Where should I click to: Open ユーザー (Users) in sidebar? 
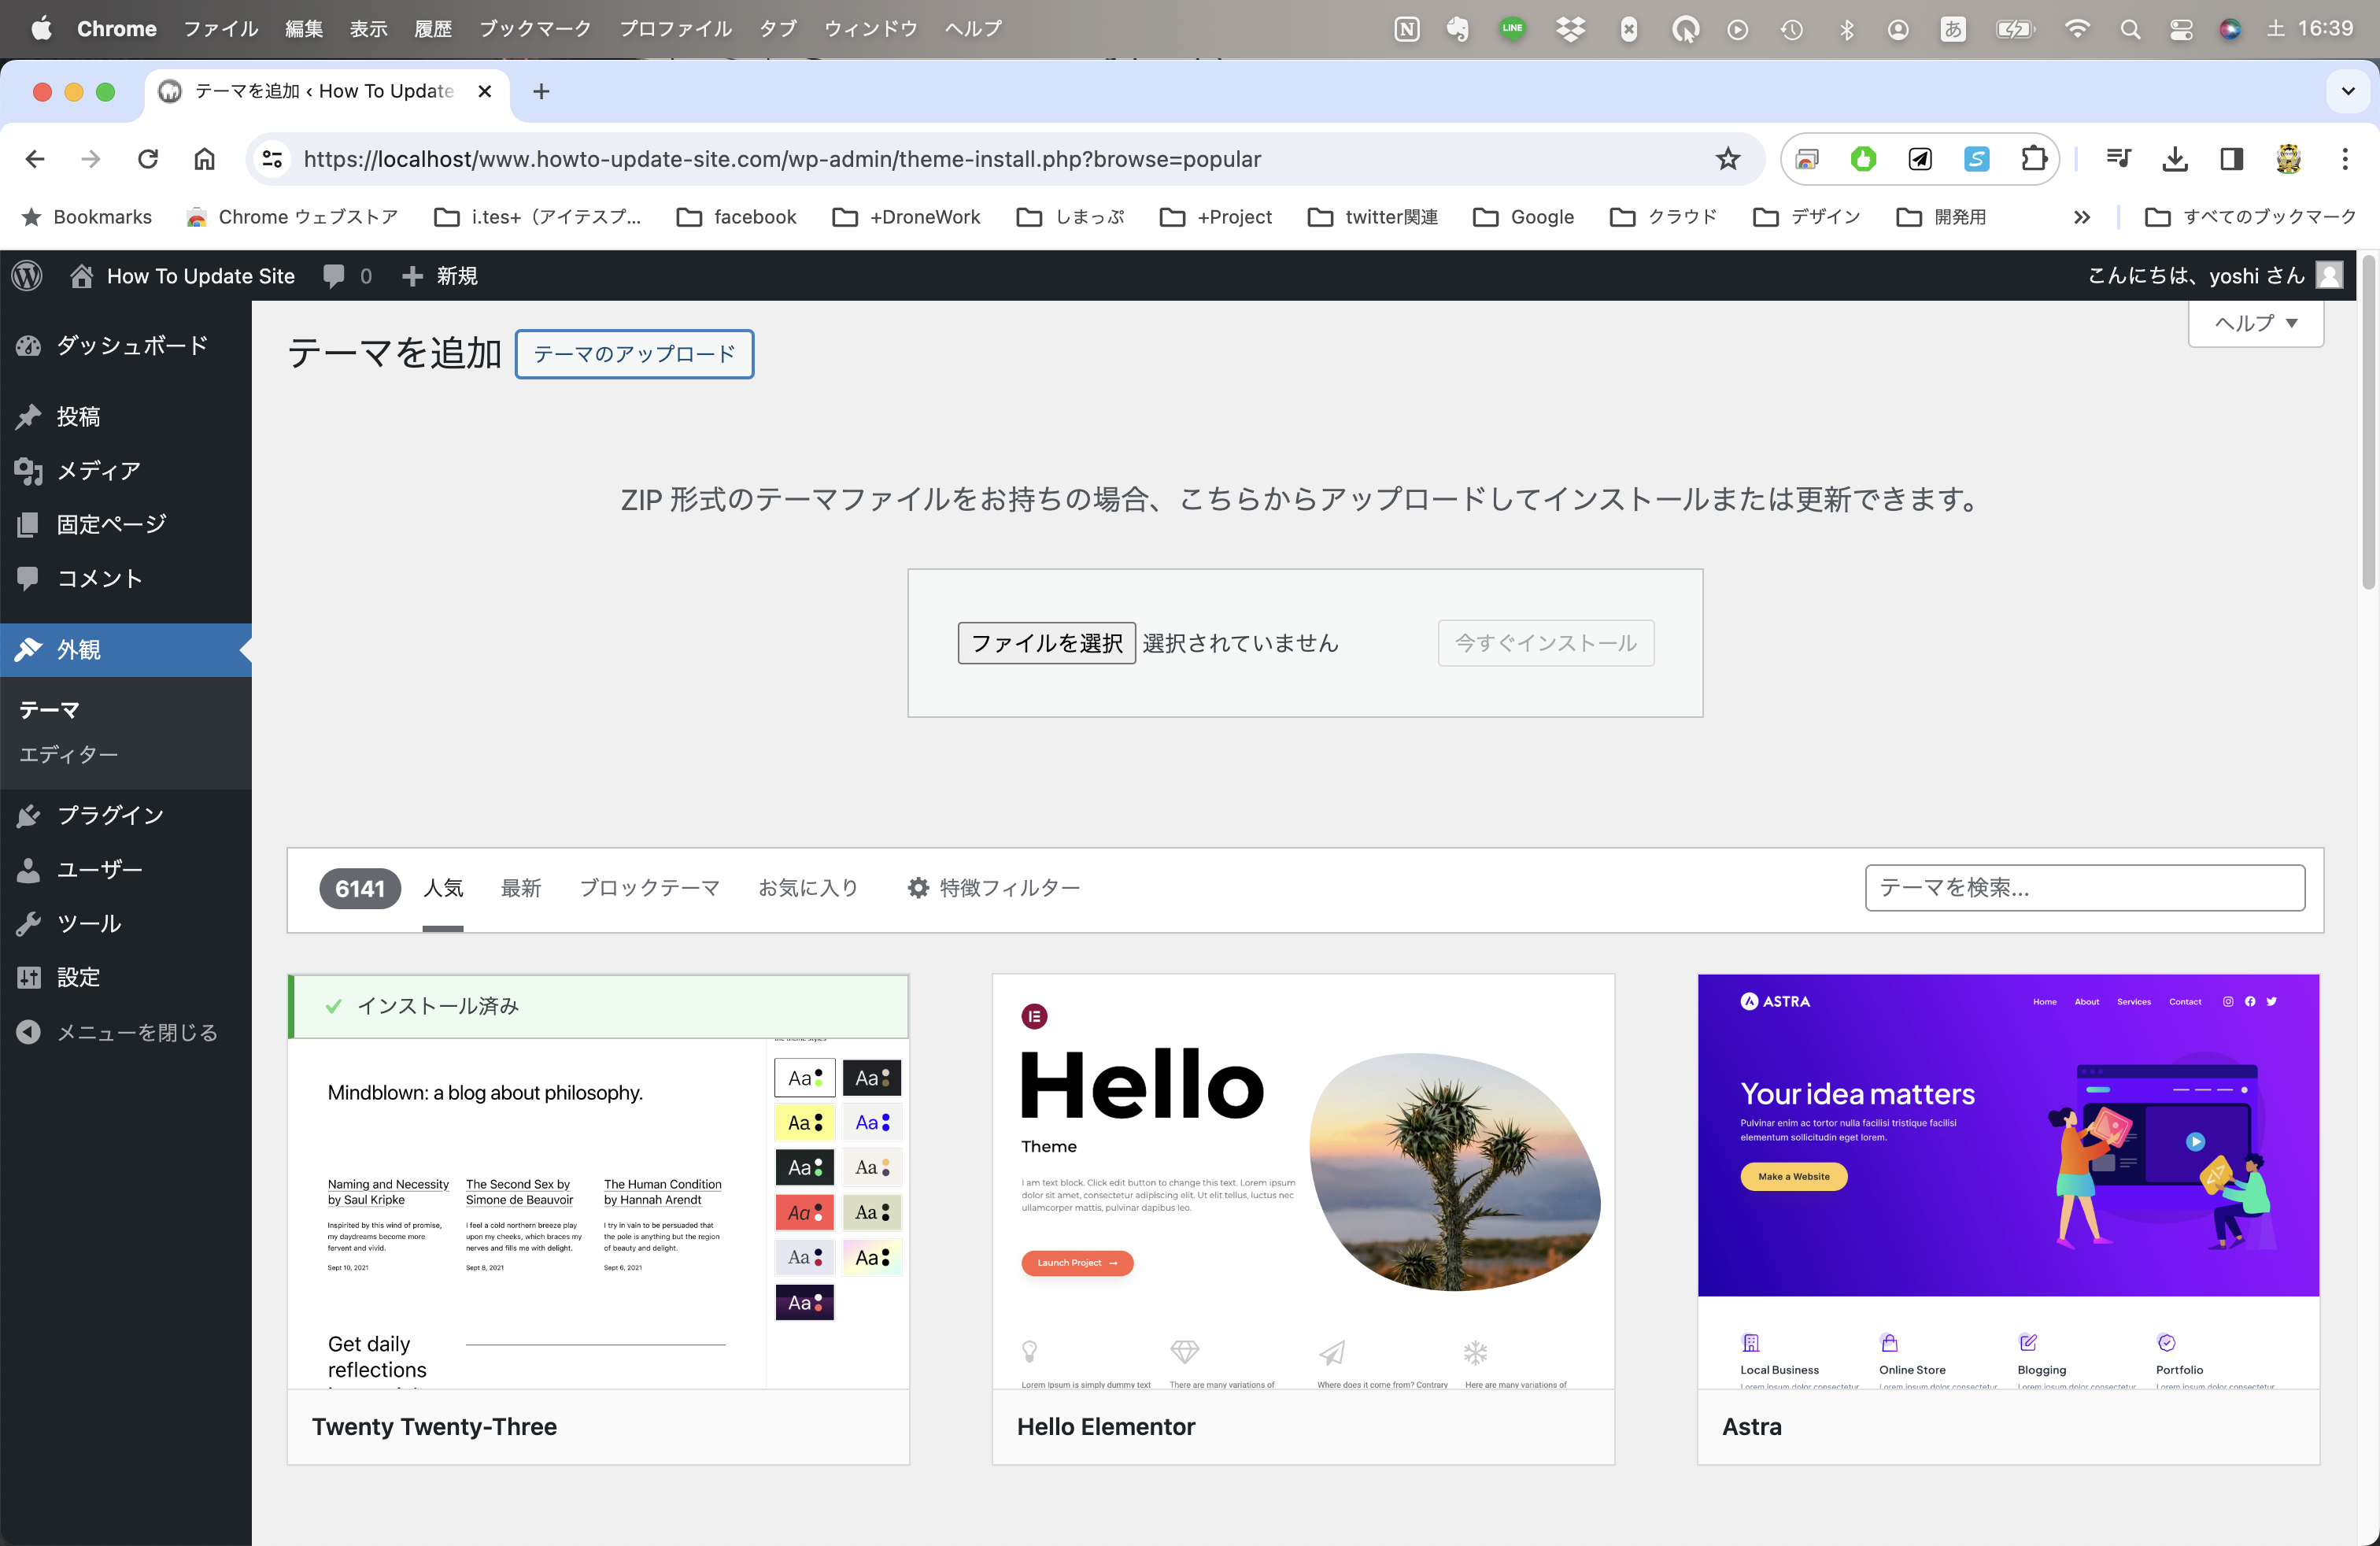click(126, 870)
